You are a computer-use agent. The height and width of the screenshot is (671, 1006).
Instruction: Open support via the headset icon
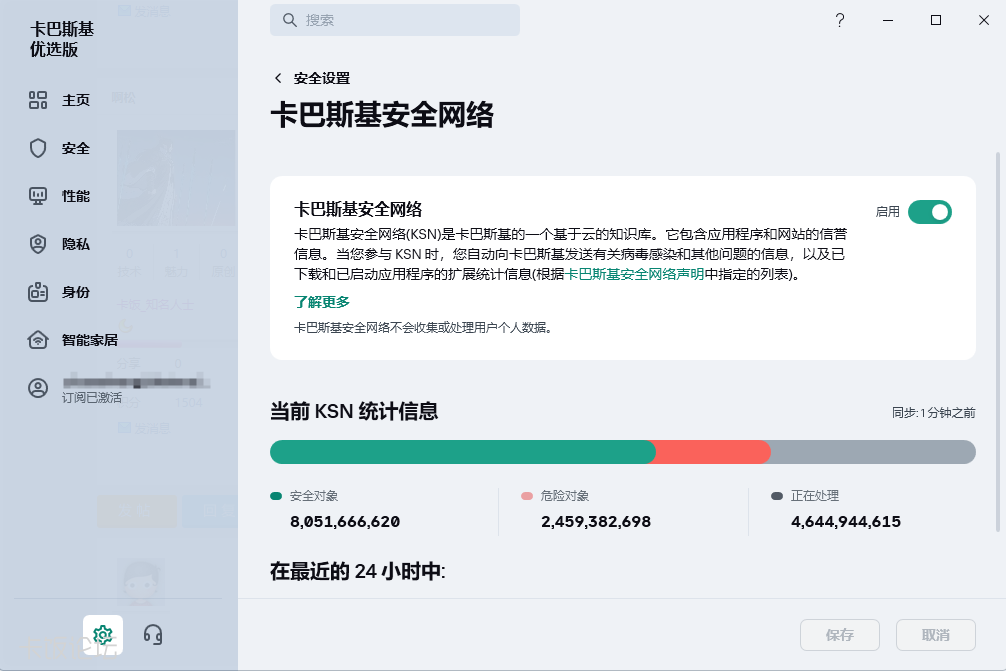click(153, 634)
